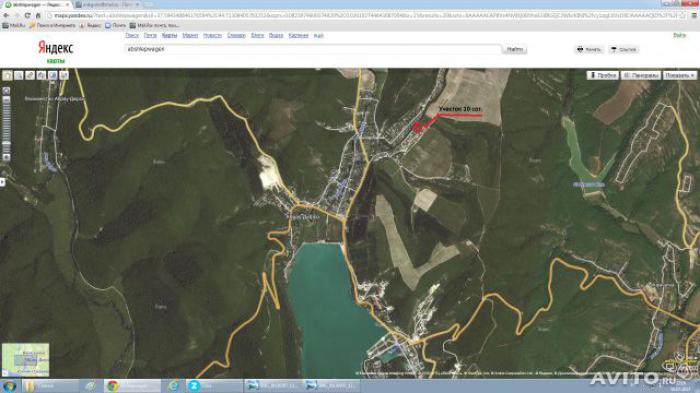Screen dimensions: 700x393
Task: Select the ruler distance measuring tool
Action: (30, 75)
